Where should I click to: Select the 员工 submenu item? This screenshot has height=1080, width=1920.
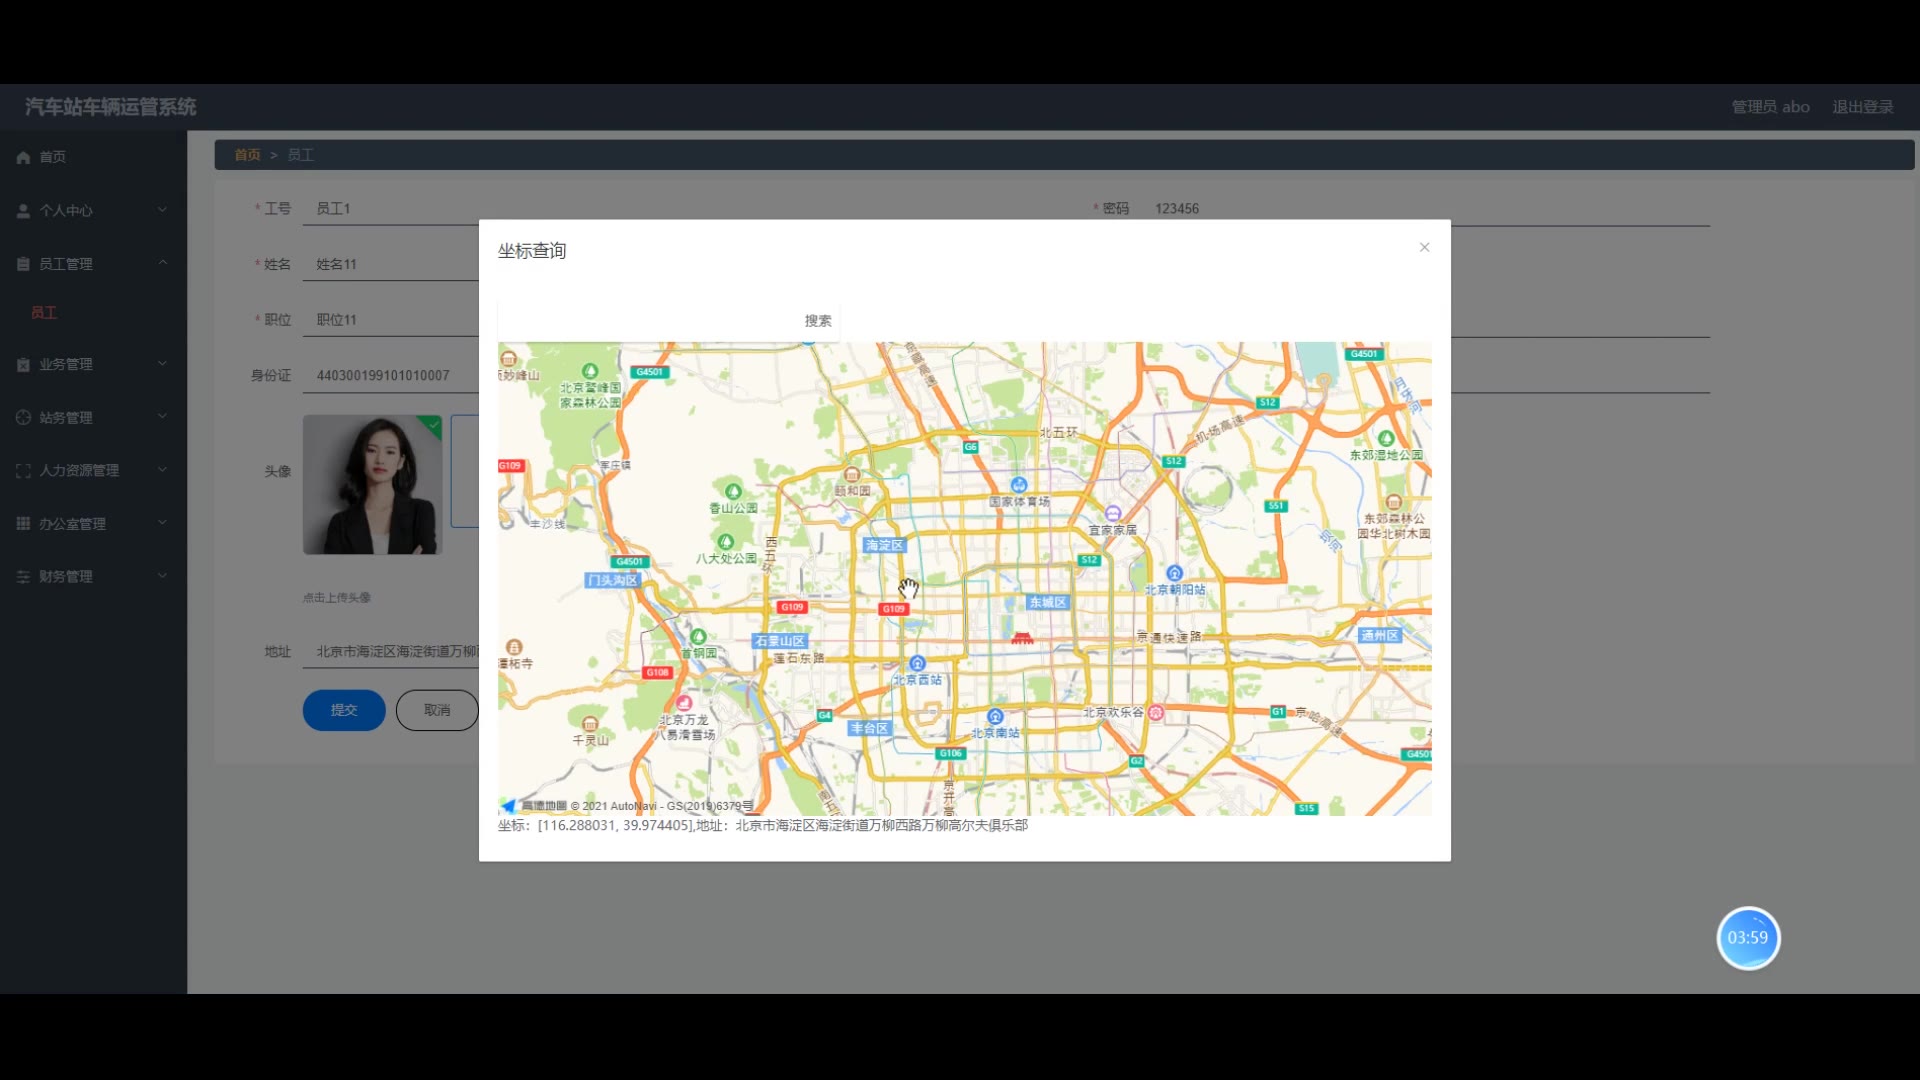44,313
